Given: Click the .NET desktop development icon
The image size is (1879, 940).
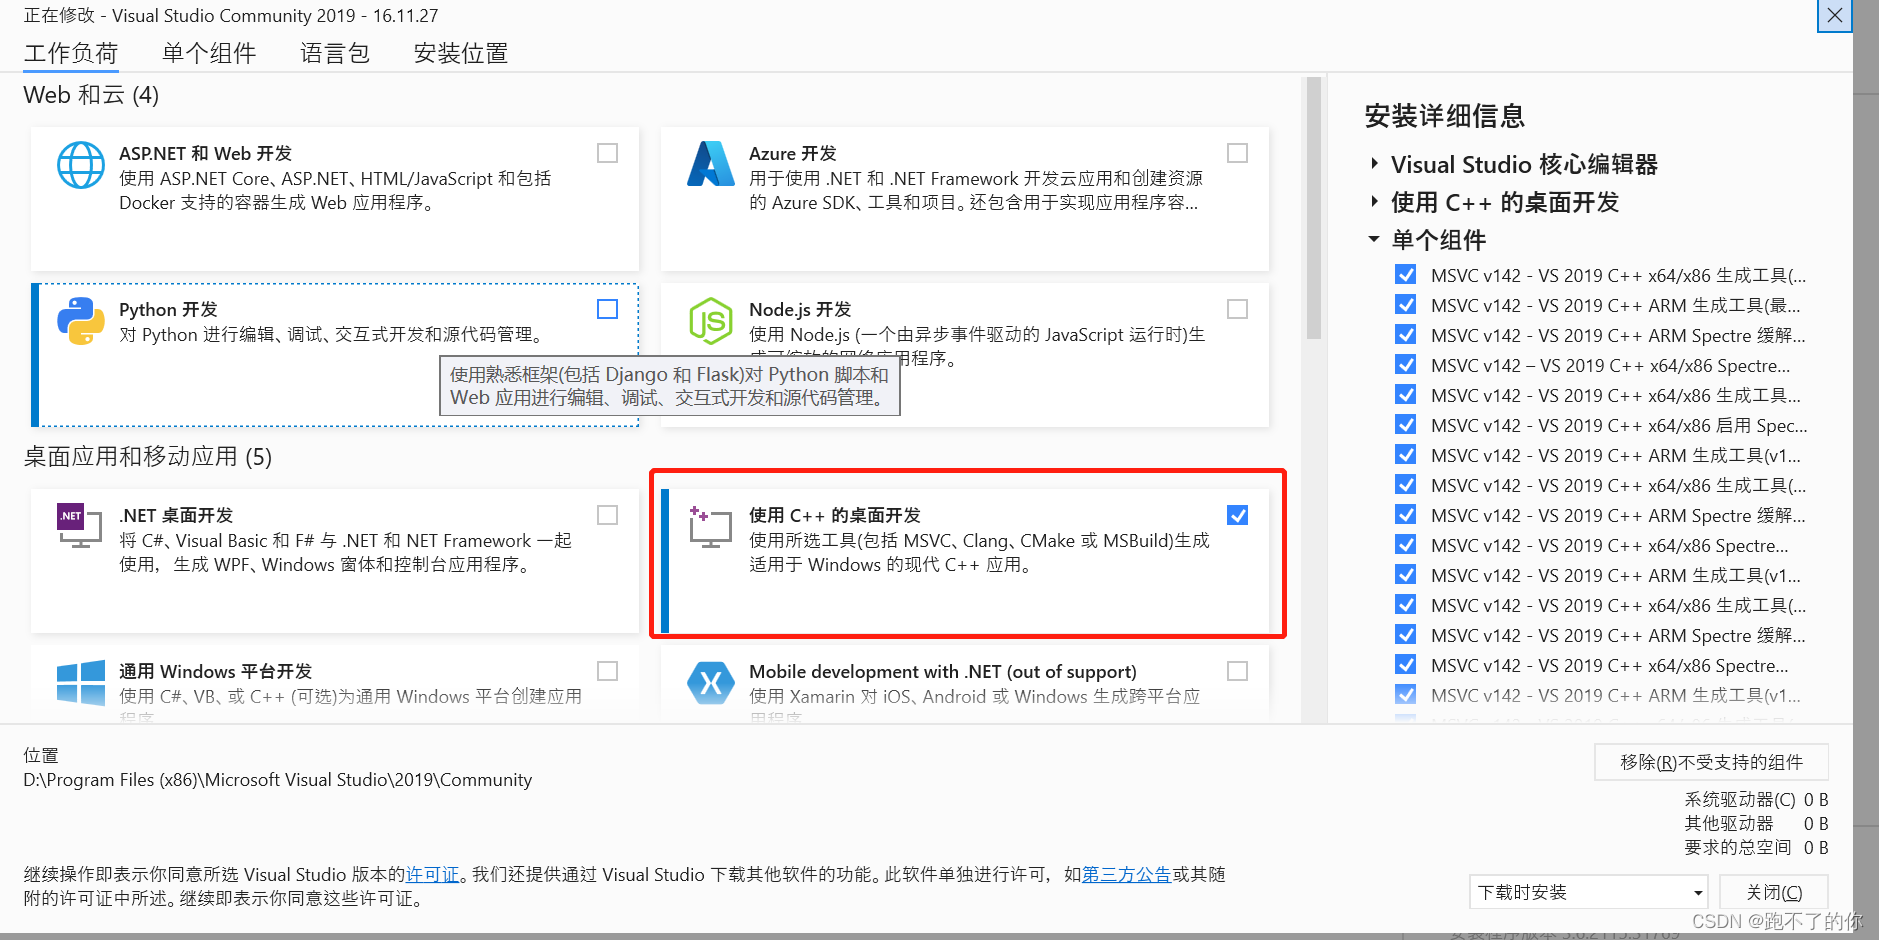Looking at the screenshot, I should [x=80, y=526].
